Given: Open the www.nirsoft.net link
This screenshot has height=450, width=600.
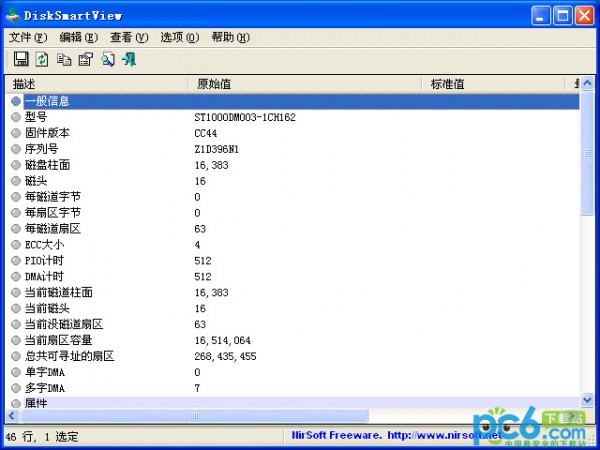Looking at the screenshot, I should [x=445, y=435].
